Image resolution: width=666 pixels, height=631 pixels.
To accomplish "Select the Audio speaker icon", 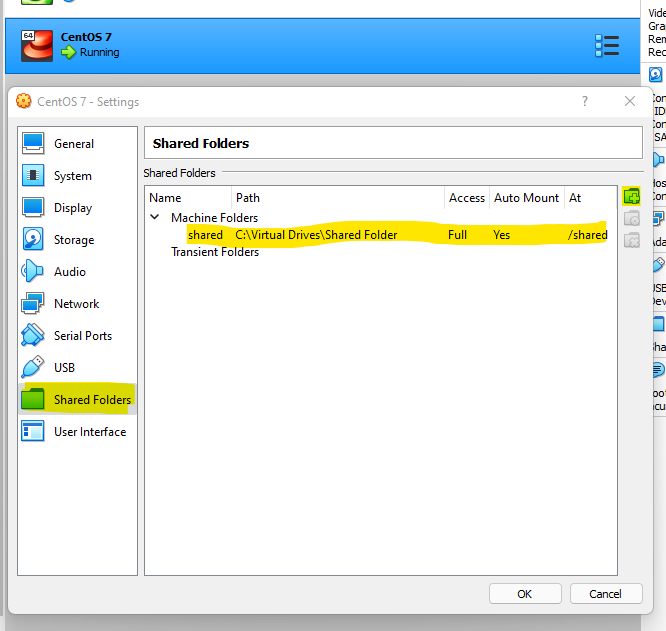I will pos(34,272).
